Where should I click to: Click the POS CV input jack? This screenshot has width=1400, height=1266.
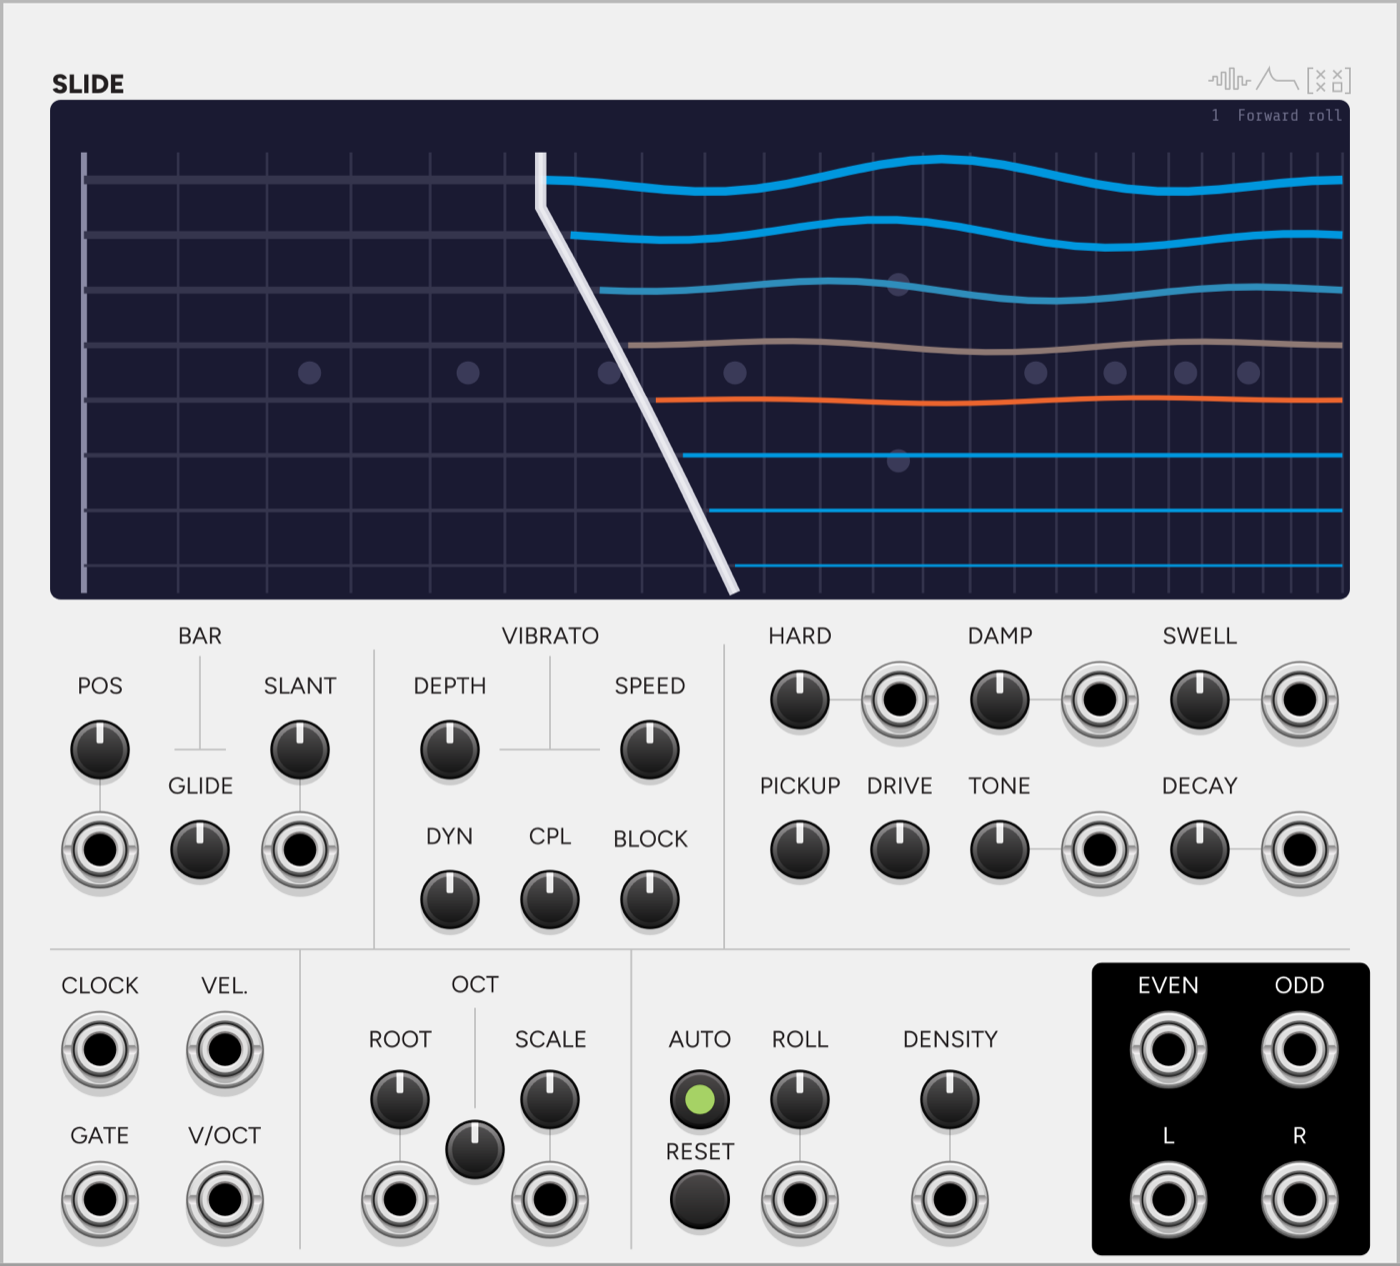[x=100, y=850]
